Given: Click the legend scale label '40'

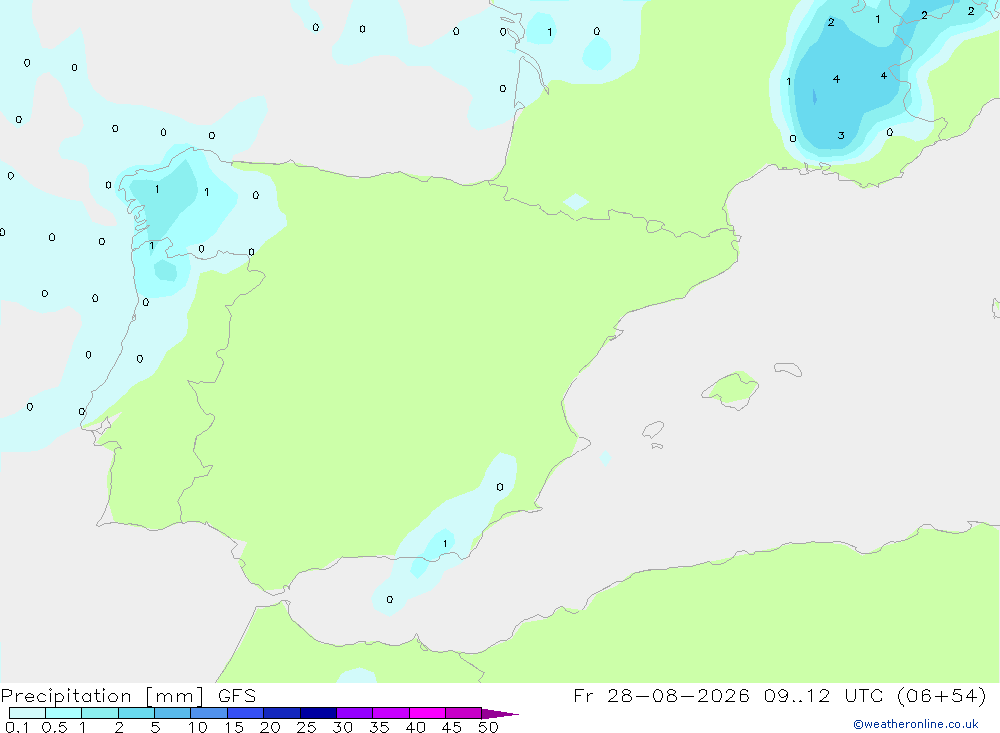Looking at the screenshot, I should [416, 727].
